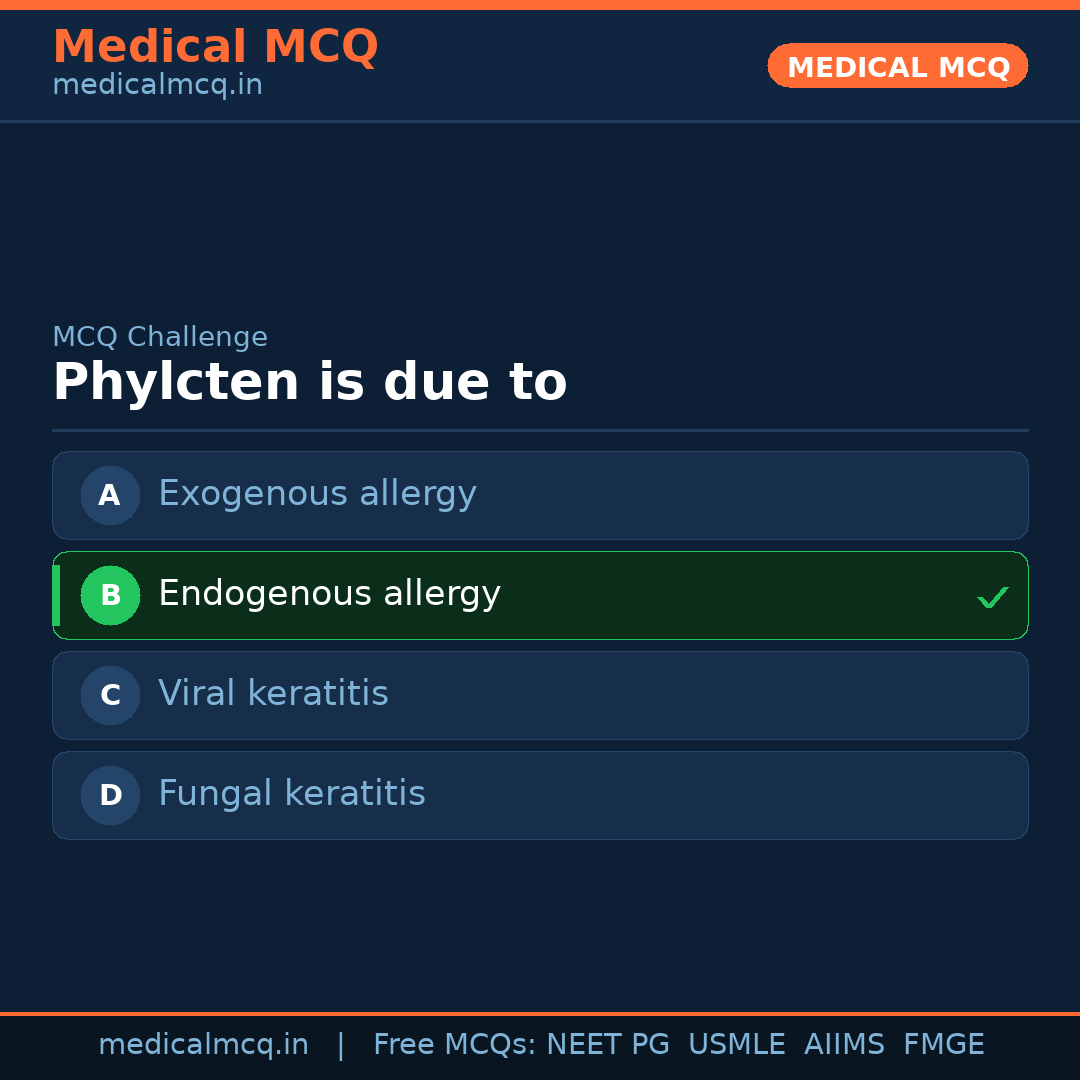1080x1080 pixels.
Task: Click the green letter B badge icon
Action: (110, 595)
